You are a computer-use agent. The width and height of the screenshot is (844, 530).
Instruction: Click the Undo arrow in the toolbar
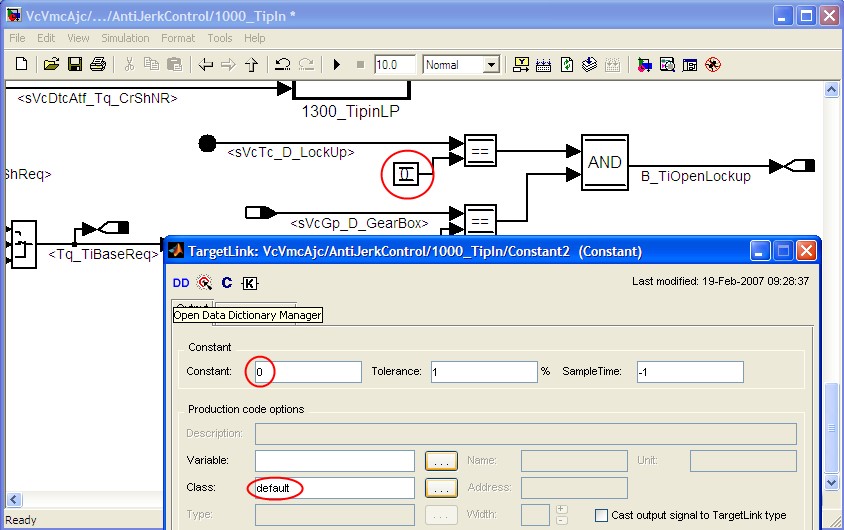[283, 65]
